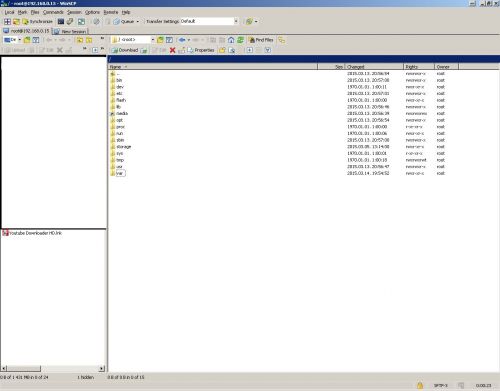Click the local parent directory folder icon

[x=80, y=40]
